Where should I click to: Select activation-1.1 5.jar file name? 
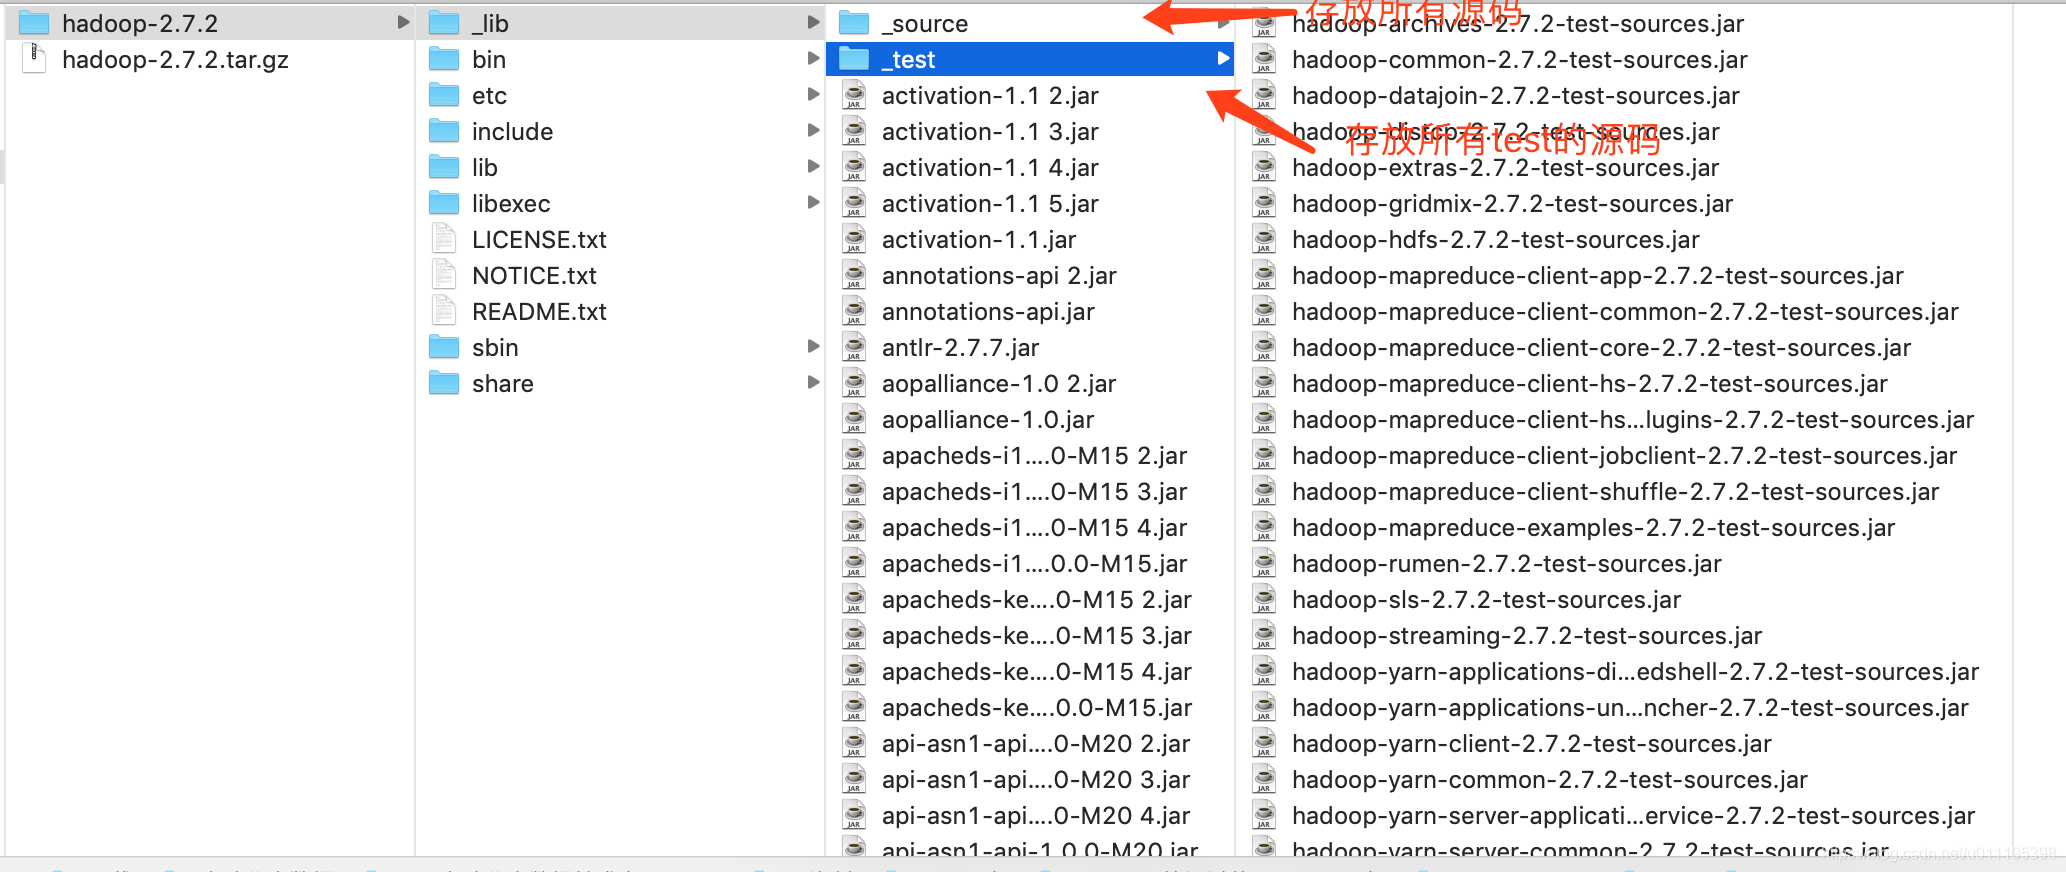(x=990, y=203)
